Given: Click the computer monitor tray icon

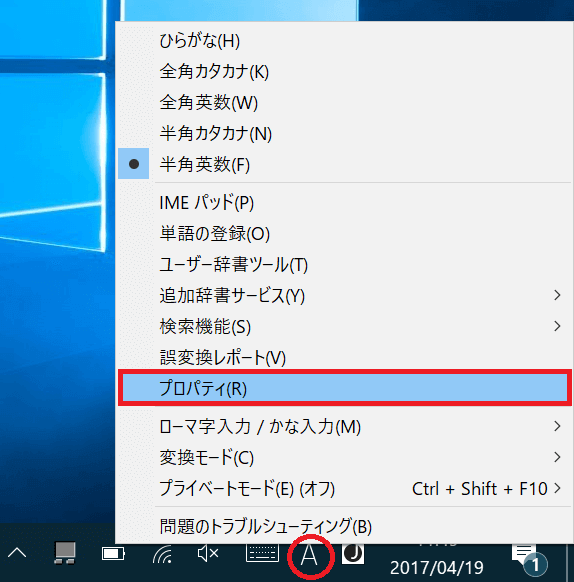Looking at the screenshot, I should (65, 553).
